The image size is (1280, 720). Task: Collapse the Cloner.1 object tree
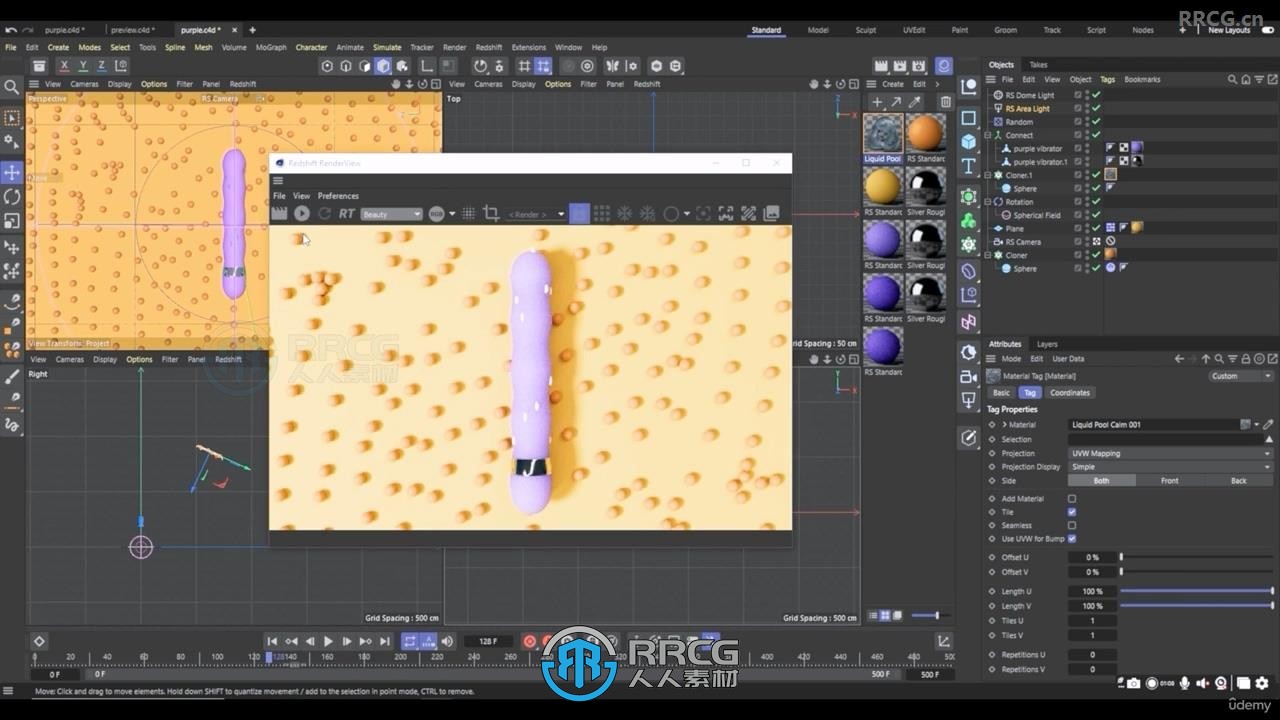coord(987,175)
